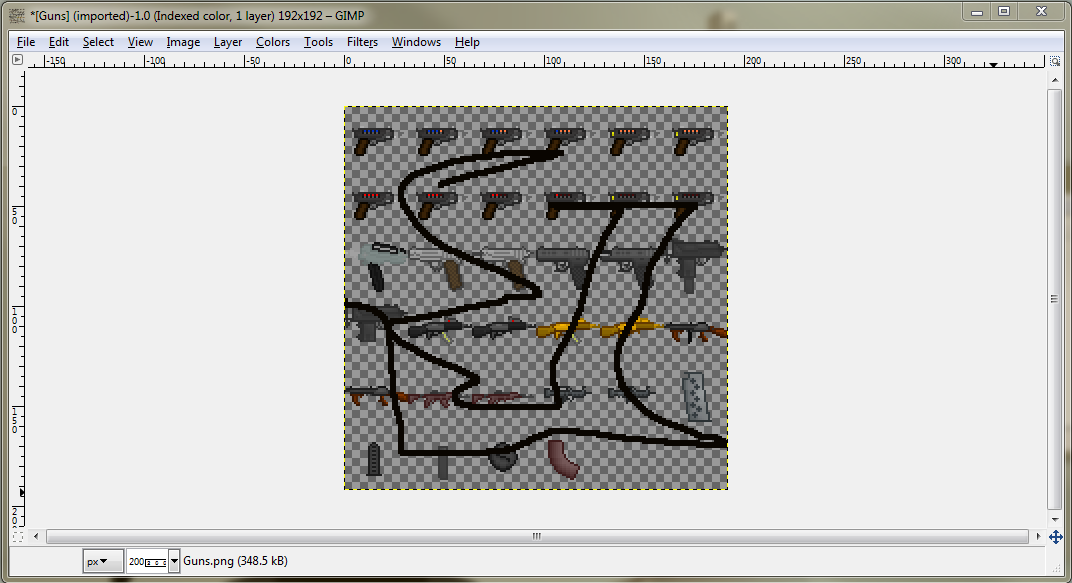Click the horizontal scrollbar thumb
Screen dimensions: 1072x583
coord(536,537)
